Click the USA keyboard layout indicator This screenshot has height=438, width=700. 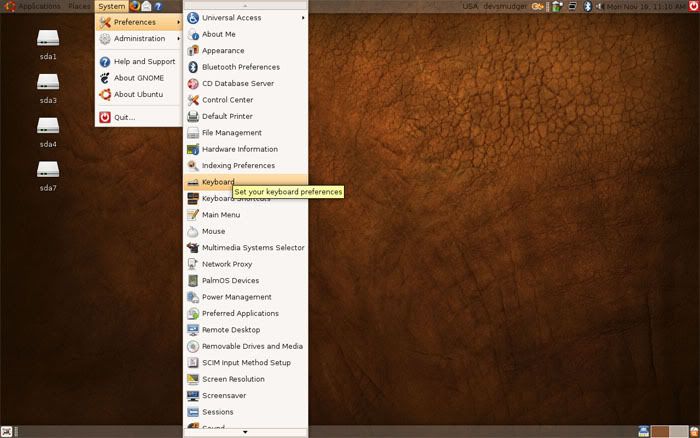coord(470,6)
